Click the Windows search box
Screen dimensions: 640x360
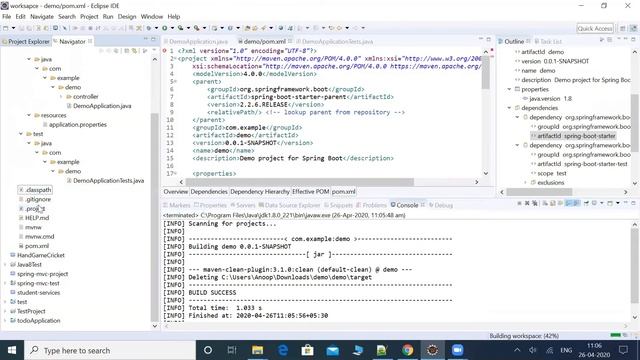click(109, 350)
